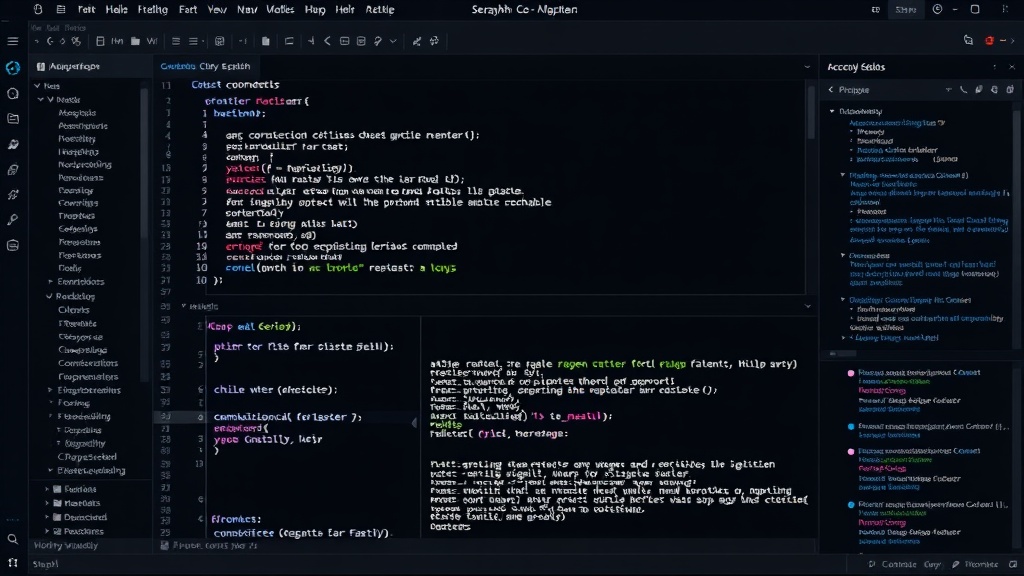The width and height of the screenshot is (1024, 576).
Task: Open the right panel's vertical dots options
Action: point(995,67)
